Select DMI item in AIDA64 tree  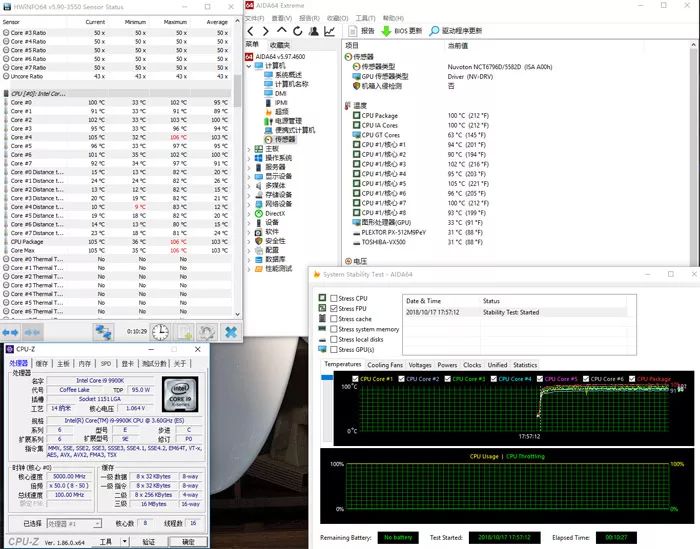[x=275, y=93]
